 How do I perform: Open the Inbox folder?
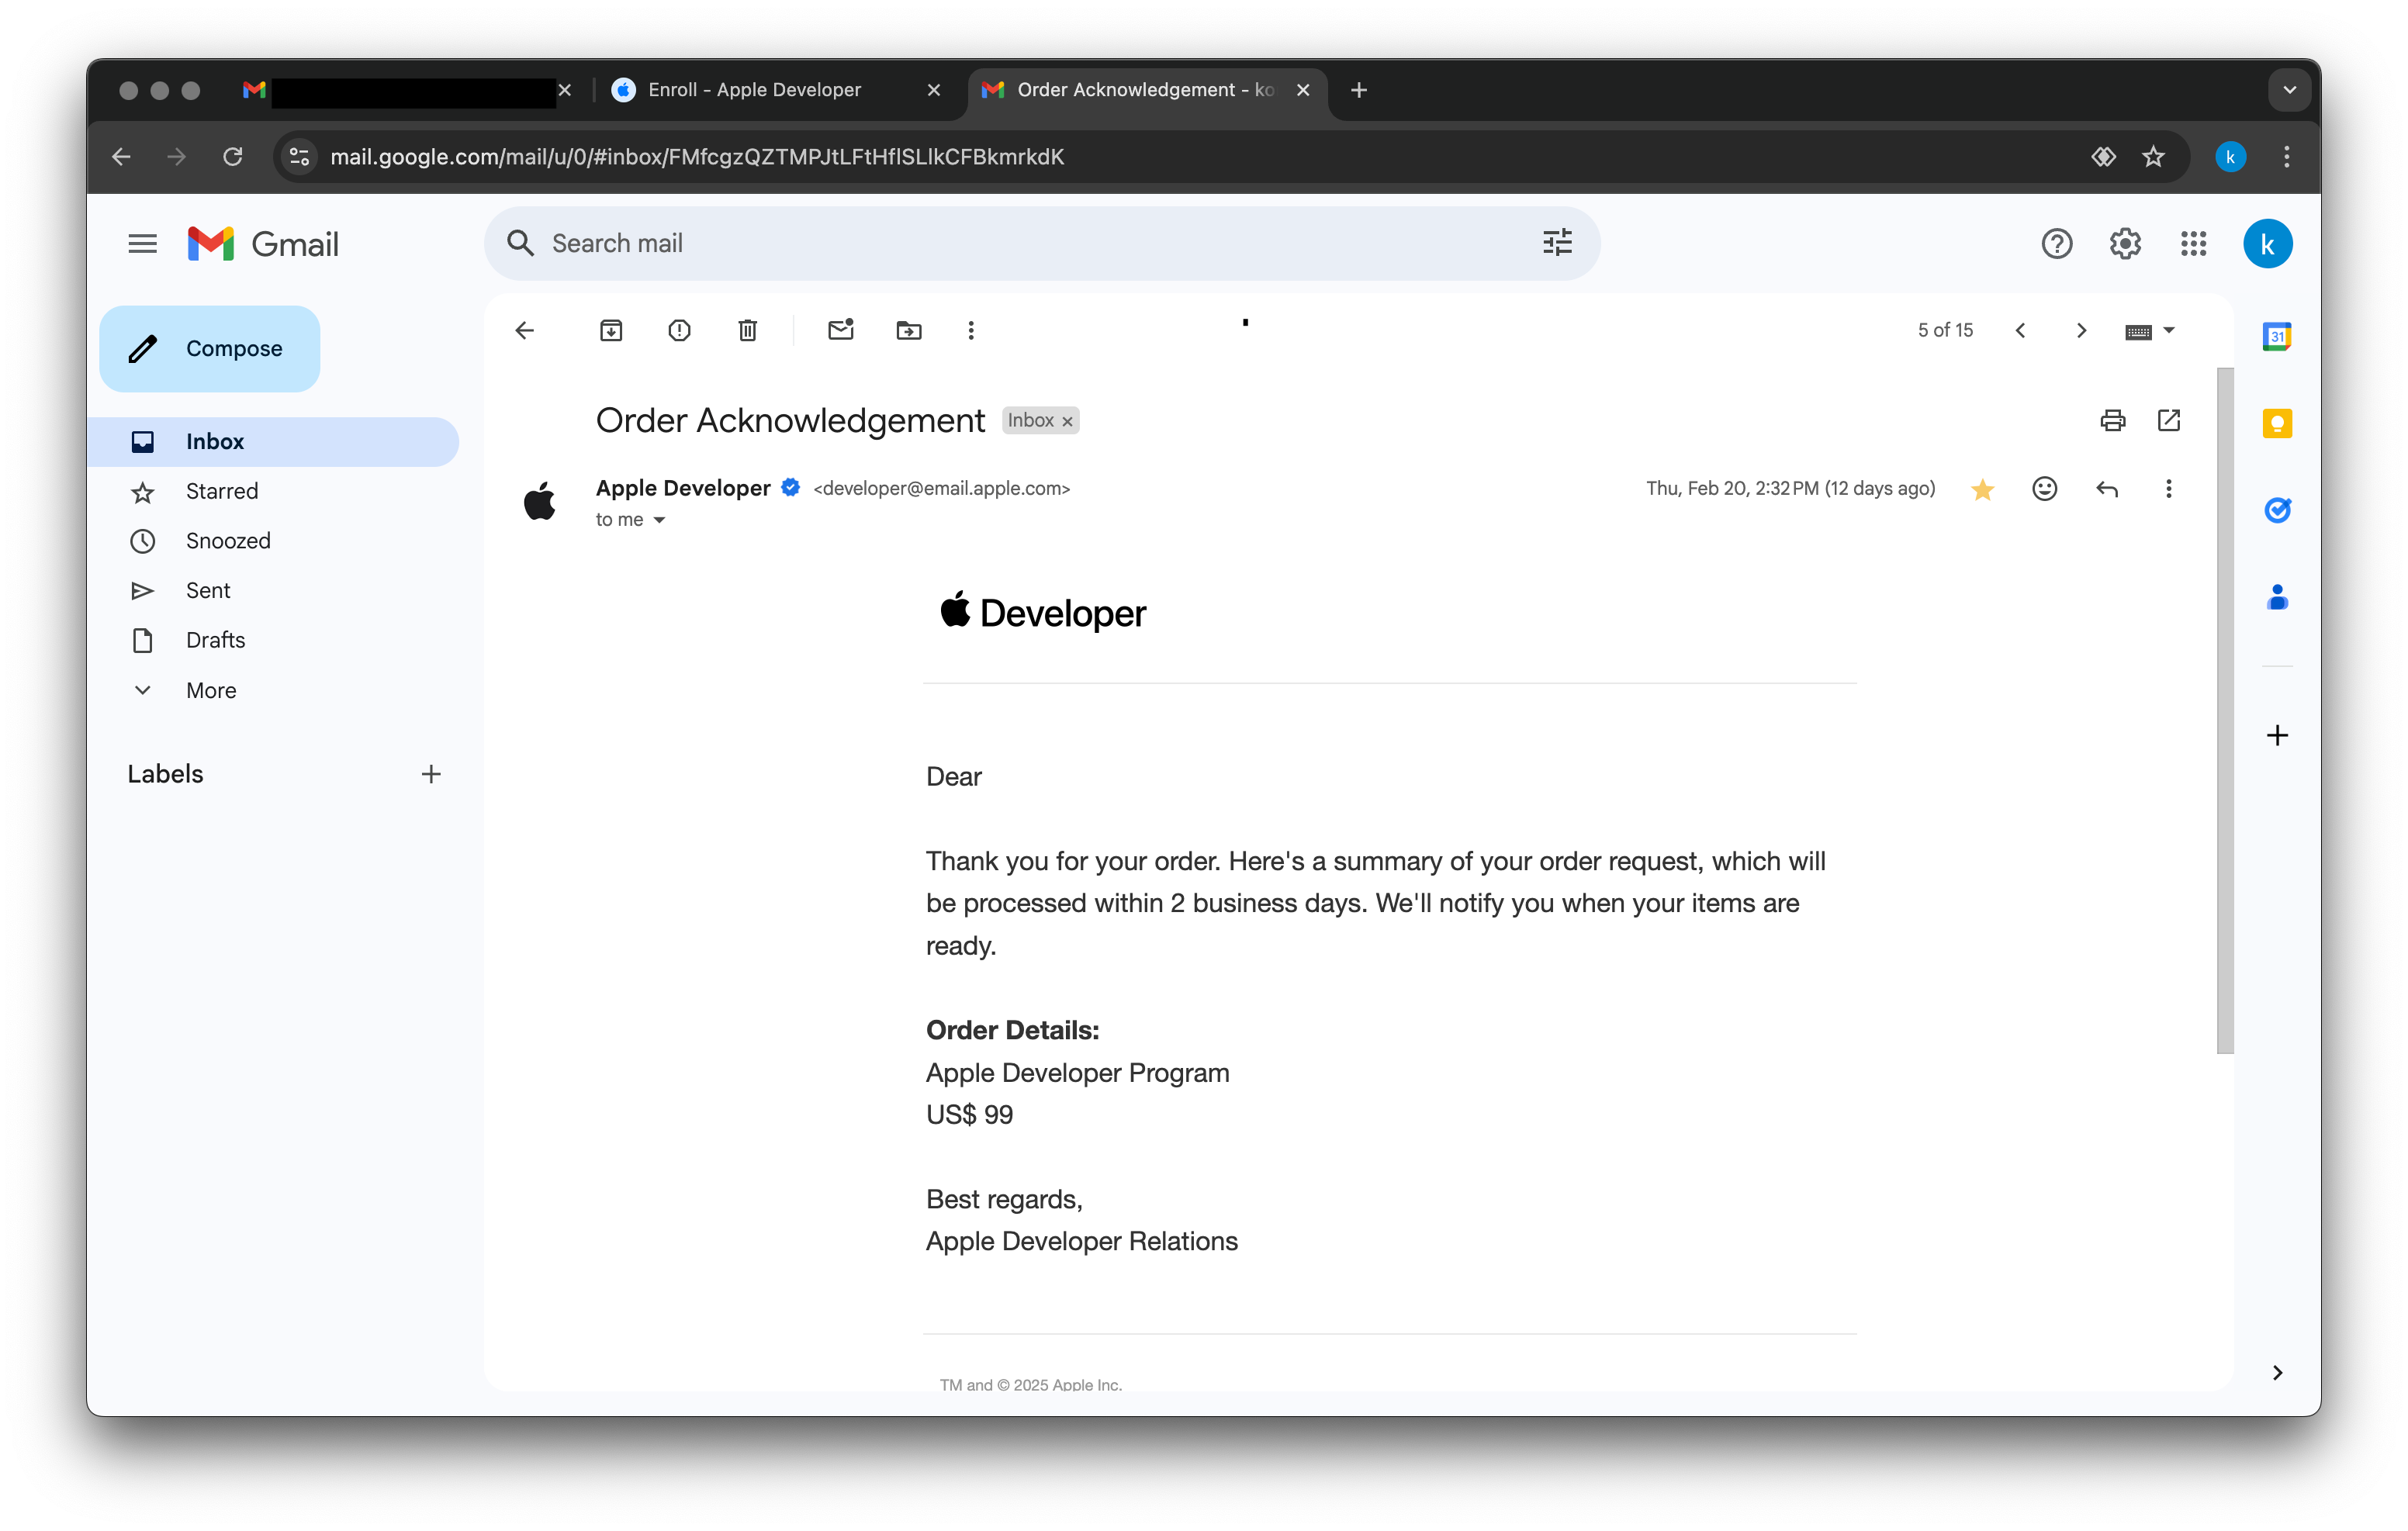[272, 441]
